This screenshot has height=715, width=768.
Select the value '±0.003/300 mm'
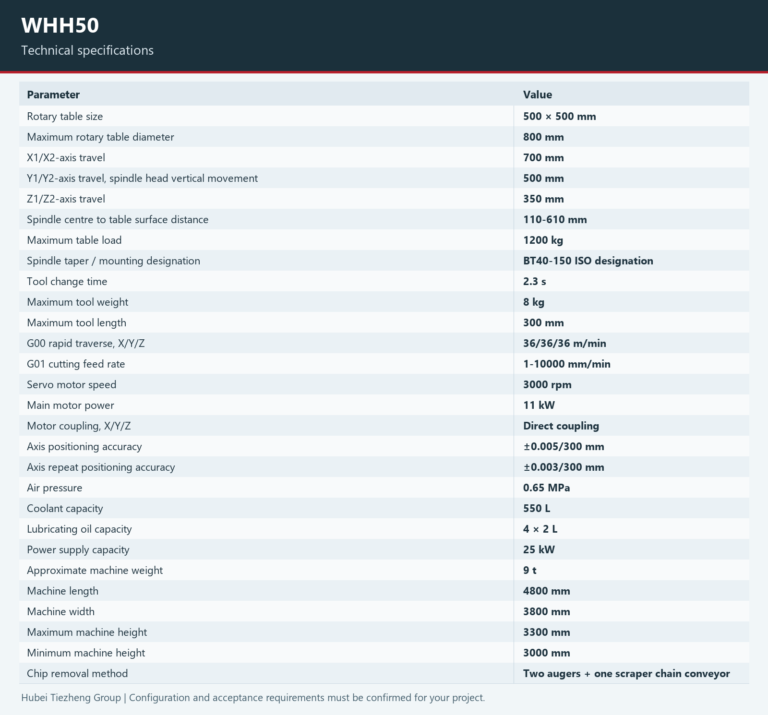(x=564, y=467)
